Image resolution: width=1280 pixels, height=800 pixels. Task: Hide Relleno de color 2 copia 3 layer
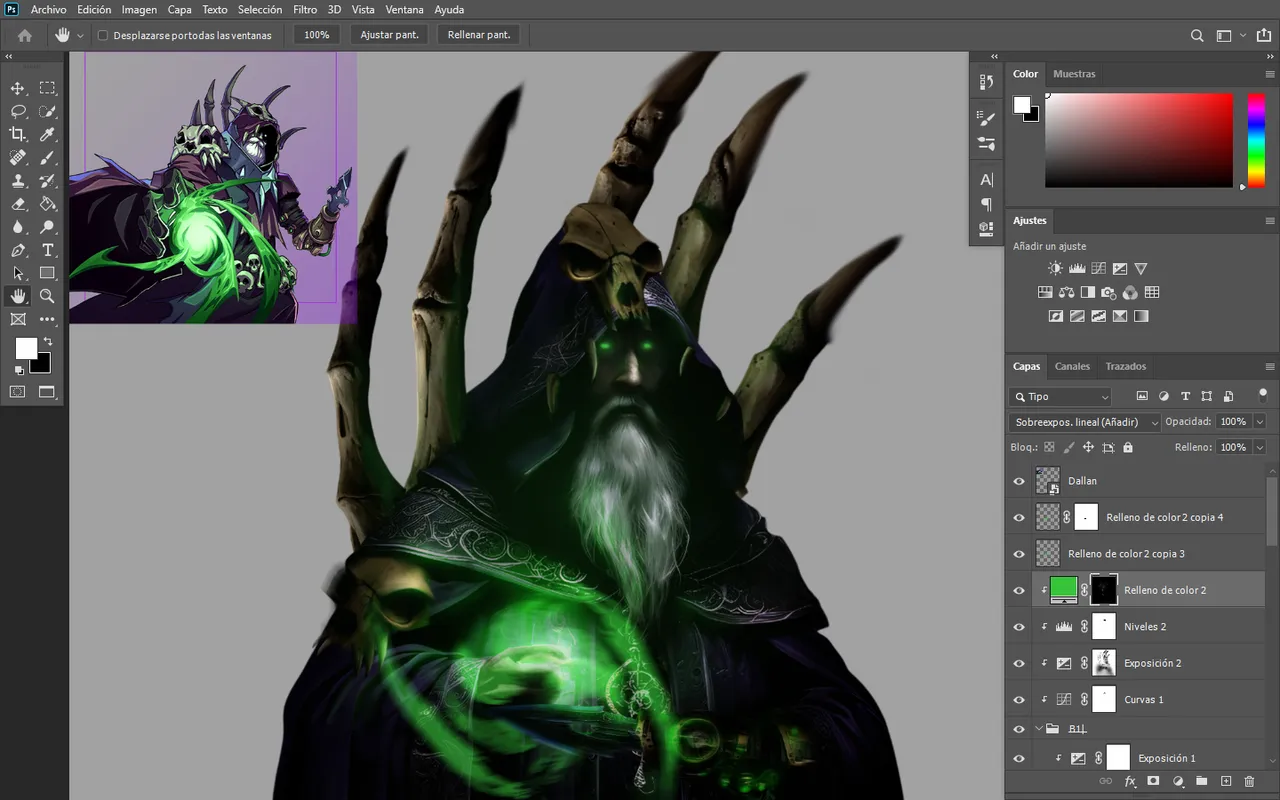click(x=1019, y=554)
